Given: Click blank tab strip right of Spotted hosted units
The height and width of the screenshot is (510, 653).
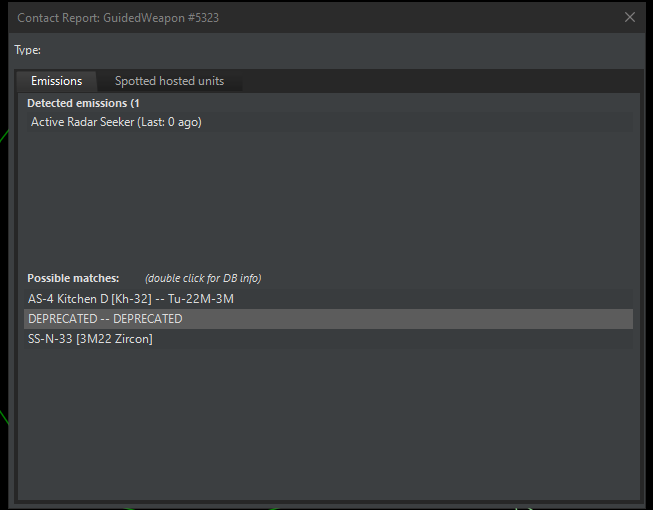Looking at the screenshot, I should [440, 81].
